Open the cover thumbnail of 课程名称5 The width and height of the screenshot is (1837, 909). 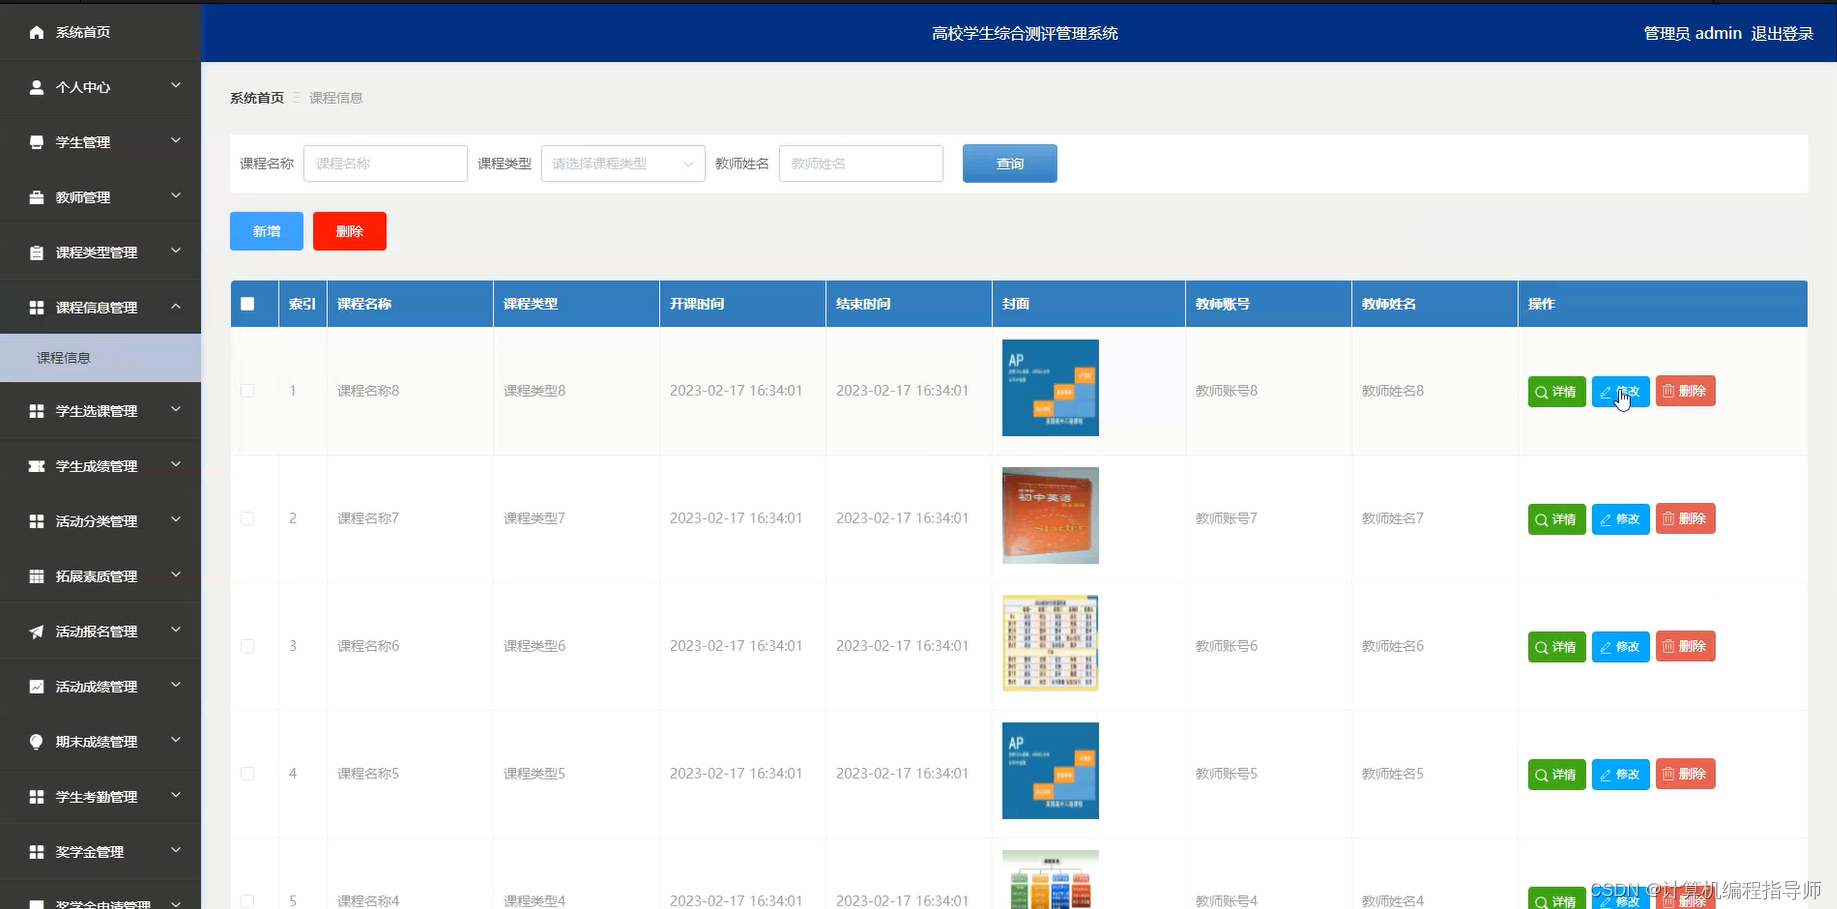tap(1050, 771)
